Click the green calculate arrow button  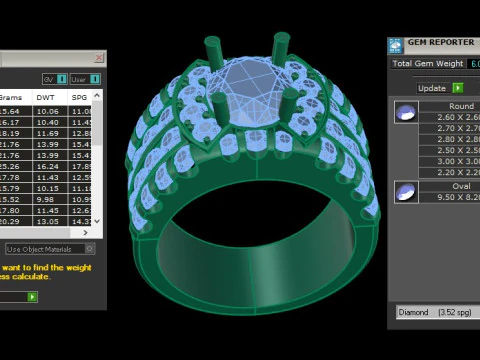(x=32, y=297)
